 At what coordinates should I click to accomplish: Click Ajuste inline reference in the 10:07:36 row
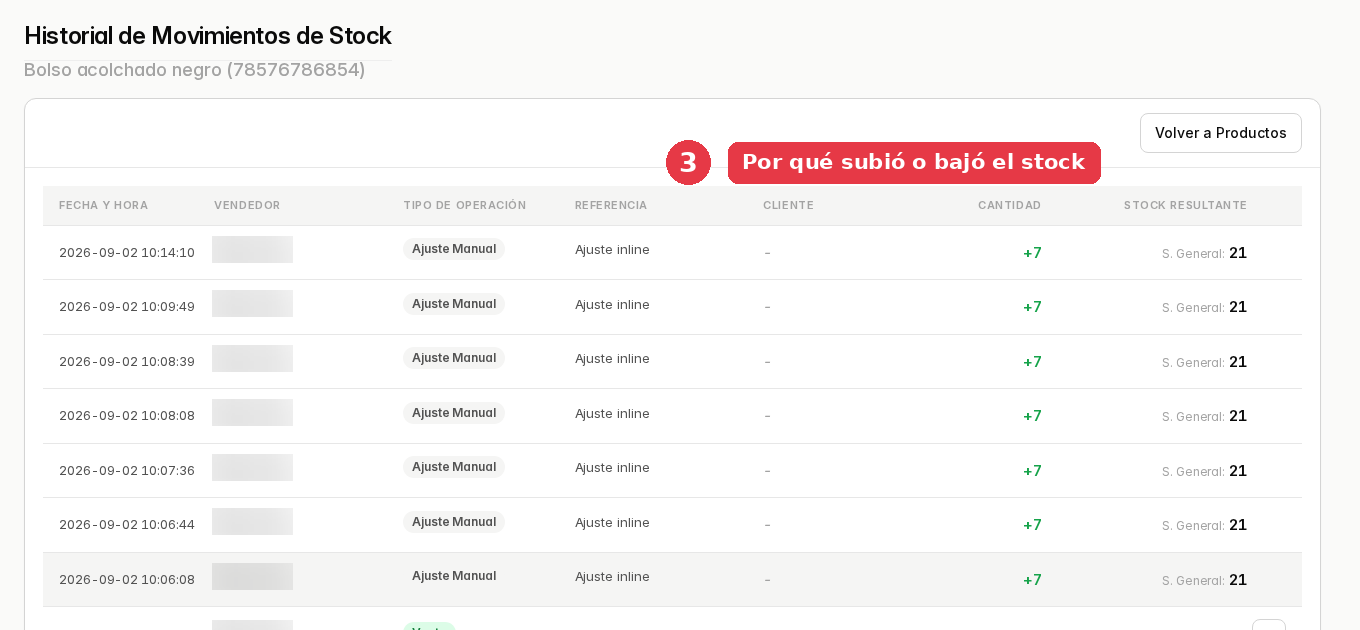[x=612, y=468]
